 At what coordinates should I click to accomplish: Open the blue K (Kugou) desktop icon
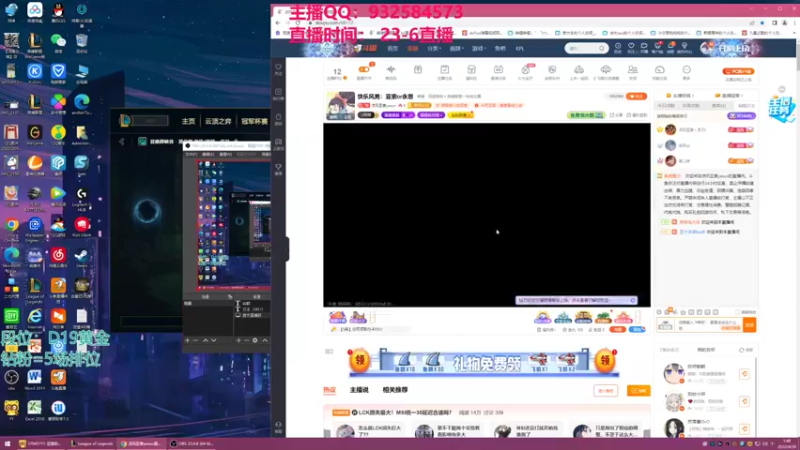35,71
